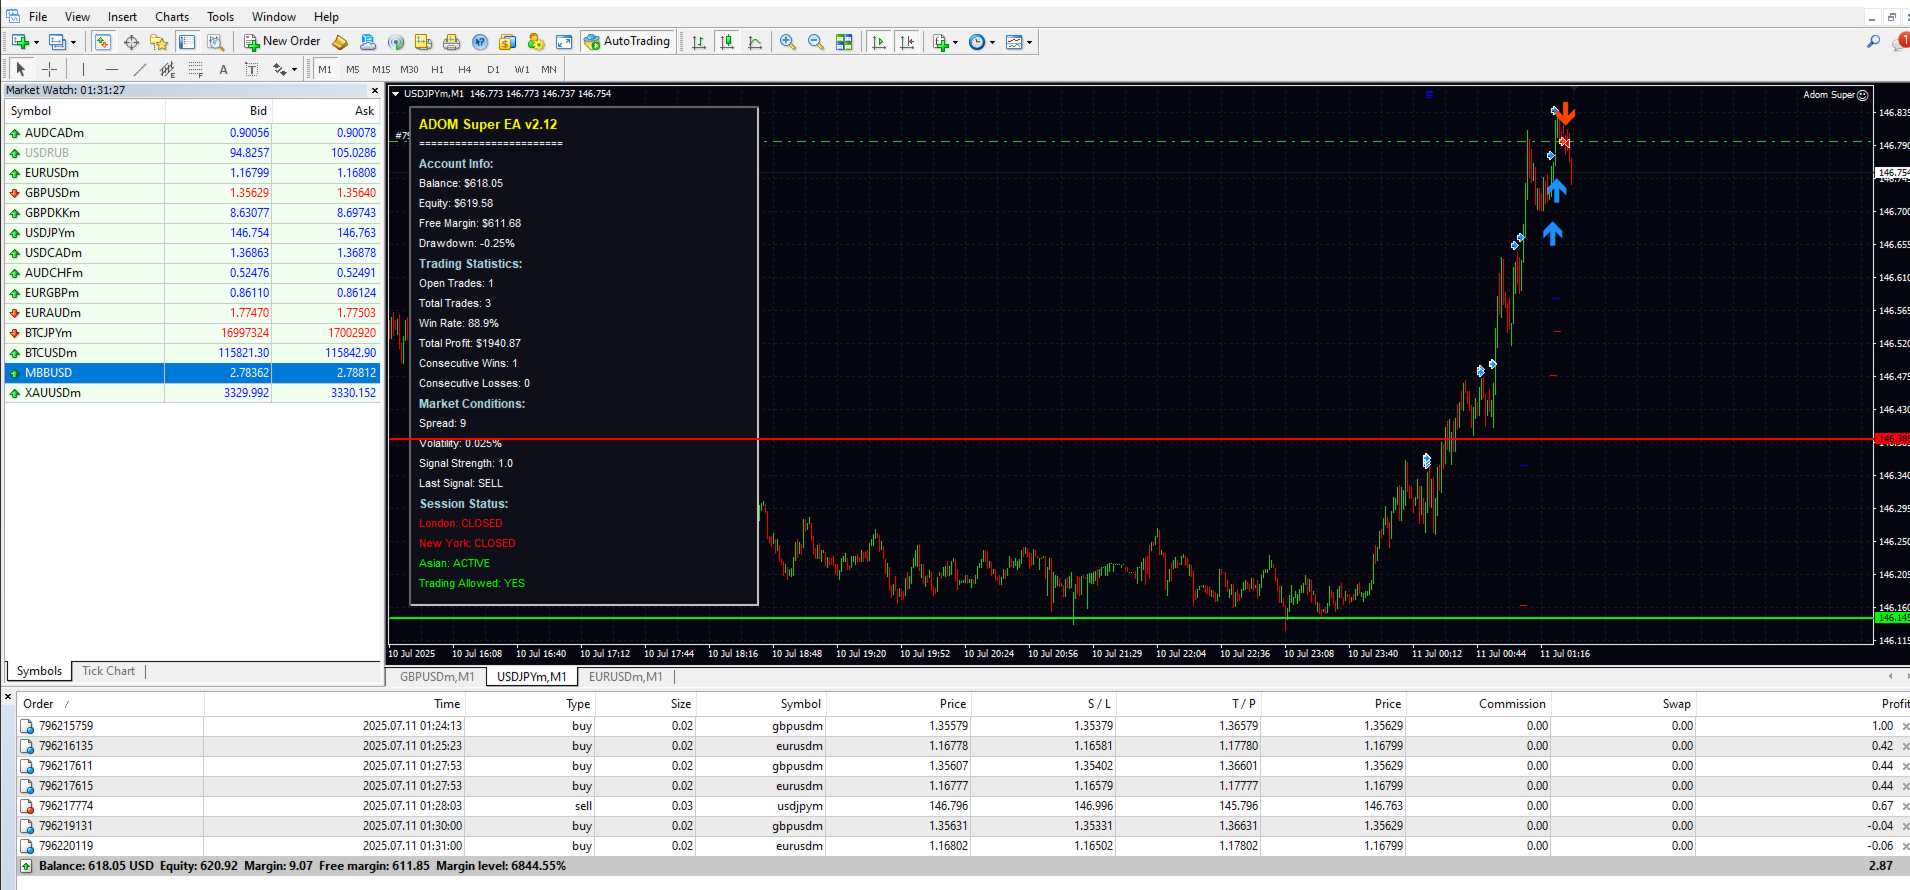The height and width of the screenshot is (890, 1910).
Task: Expand the Indicators list dropdown arrow
Action: pyautogui.click(x=955, y=42)
